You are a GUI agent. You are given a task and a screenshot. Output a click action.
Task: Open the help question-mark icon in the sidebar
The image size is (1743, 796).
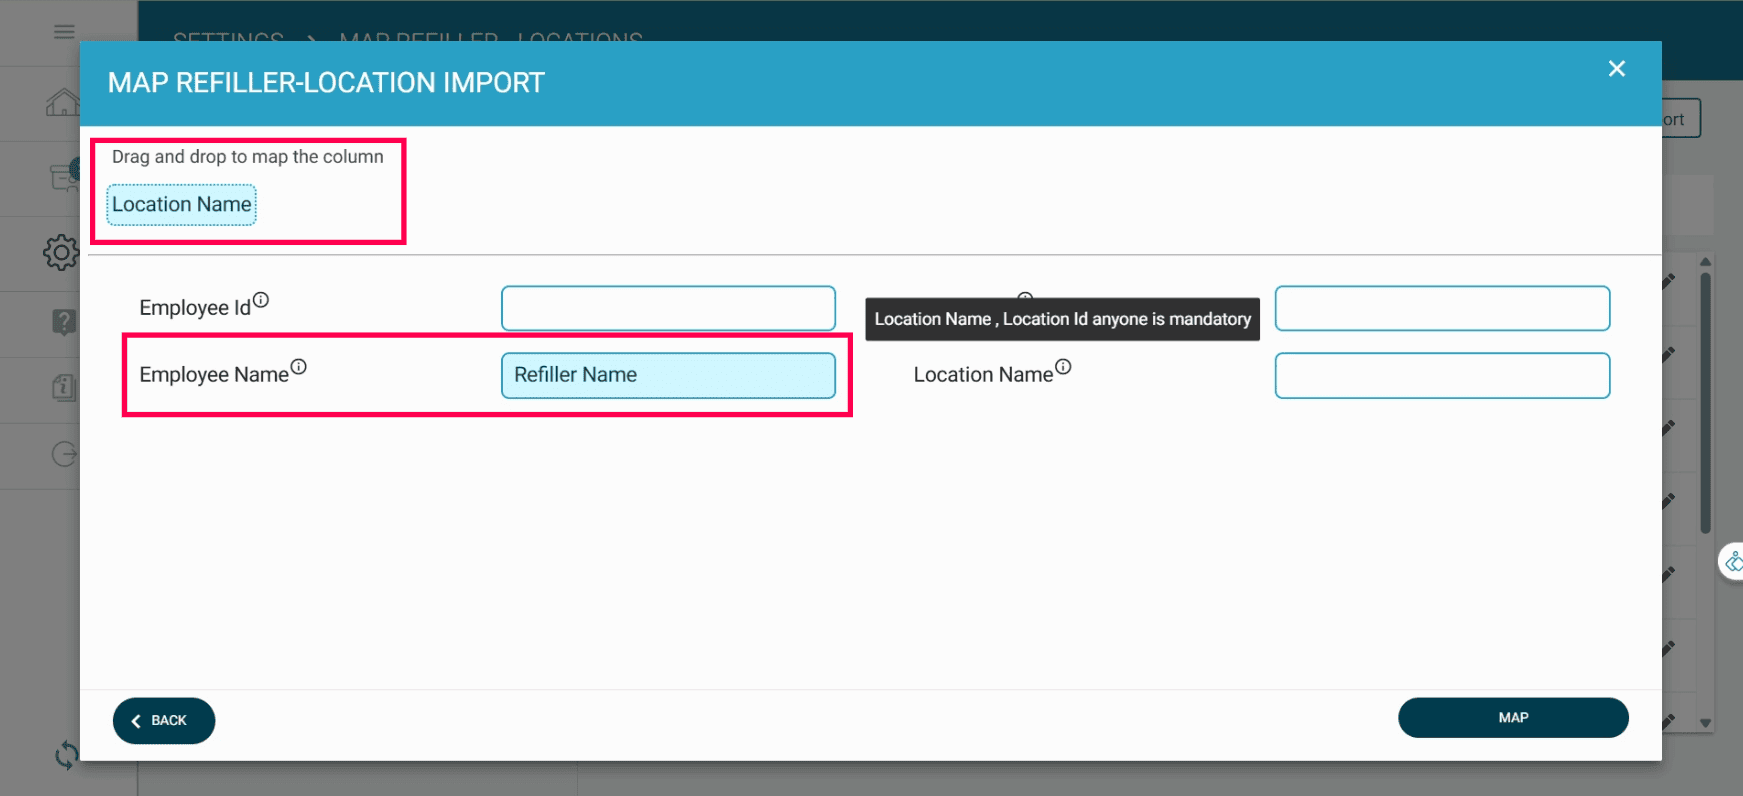[64, 322]
